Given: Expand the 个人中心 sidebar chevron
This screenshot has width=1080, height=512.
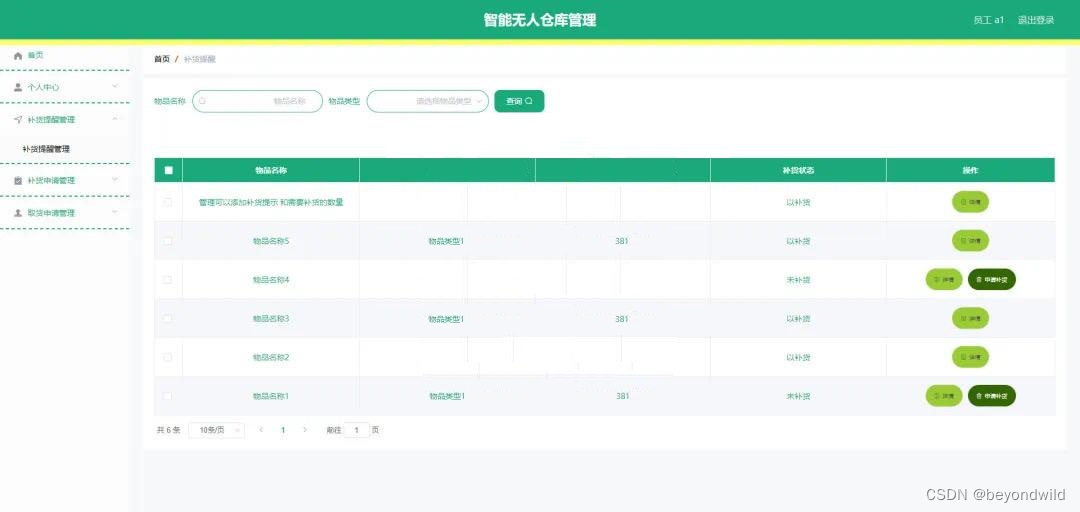Looking at the screenshot, I should pos(115,86).
